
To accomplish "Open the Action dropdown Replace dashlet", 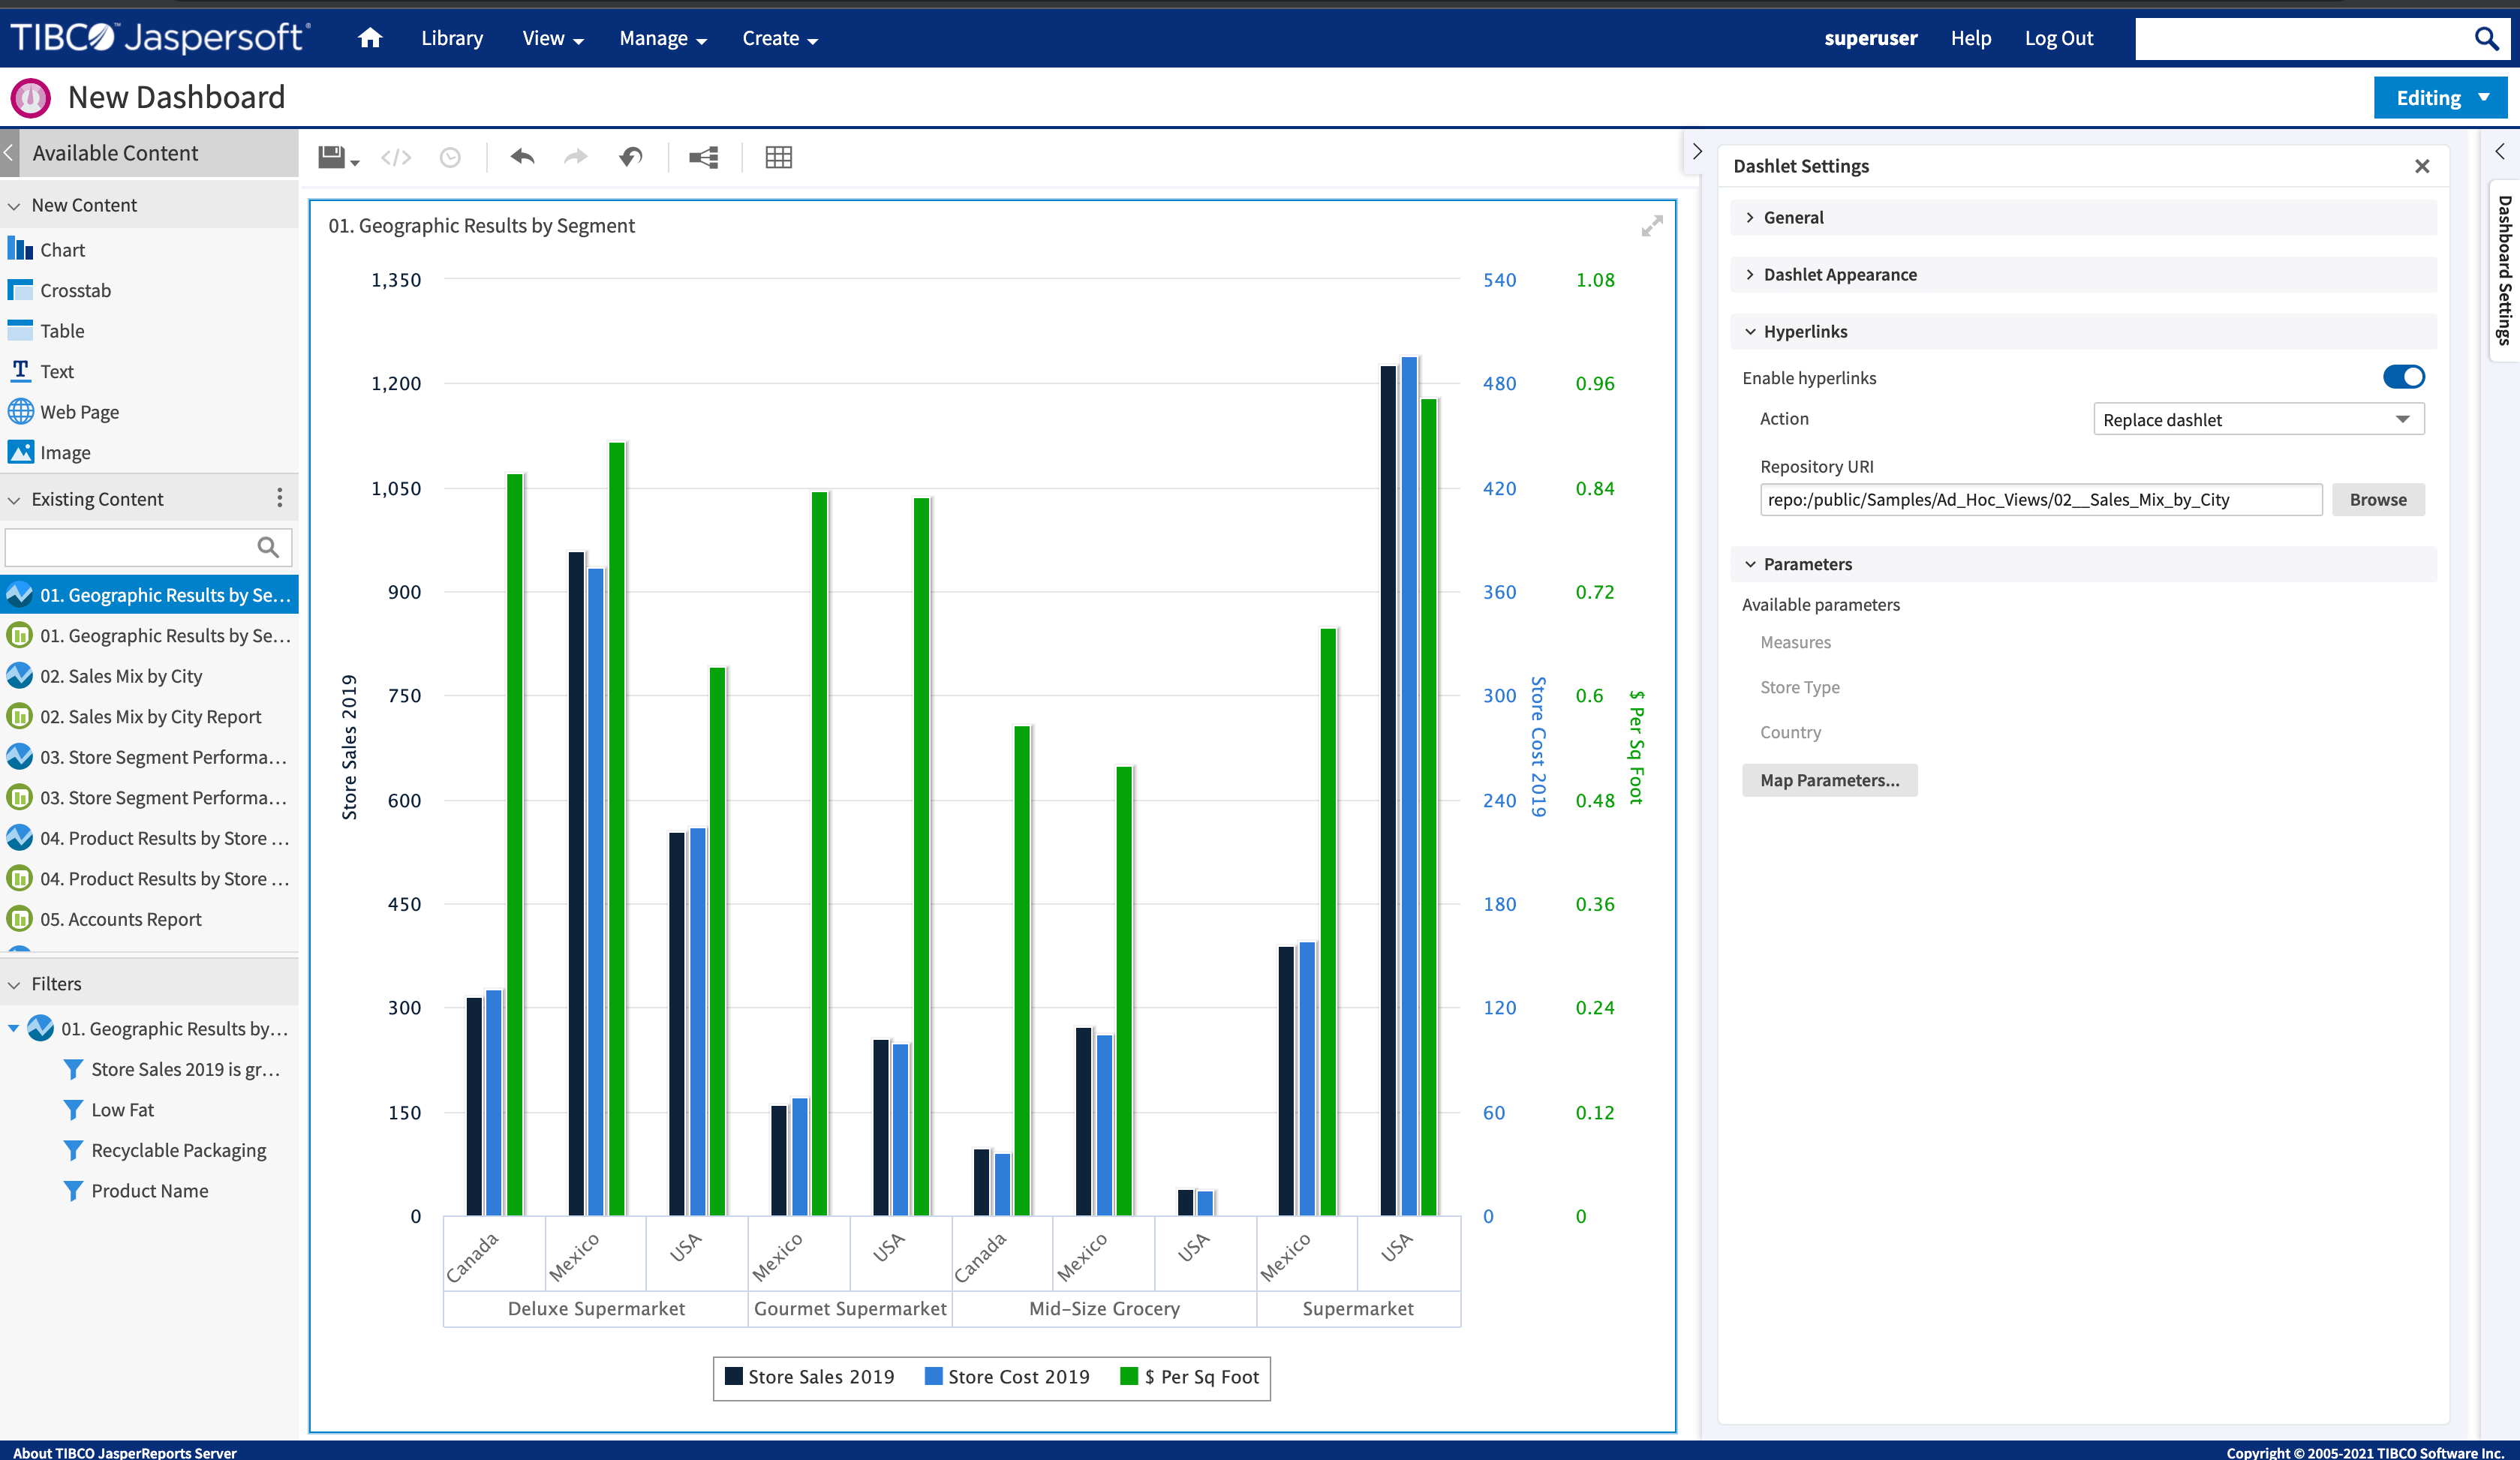I will coord(2258,419).
